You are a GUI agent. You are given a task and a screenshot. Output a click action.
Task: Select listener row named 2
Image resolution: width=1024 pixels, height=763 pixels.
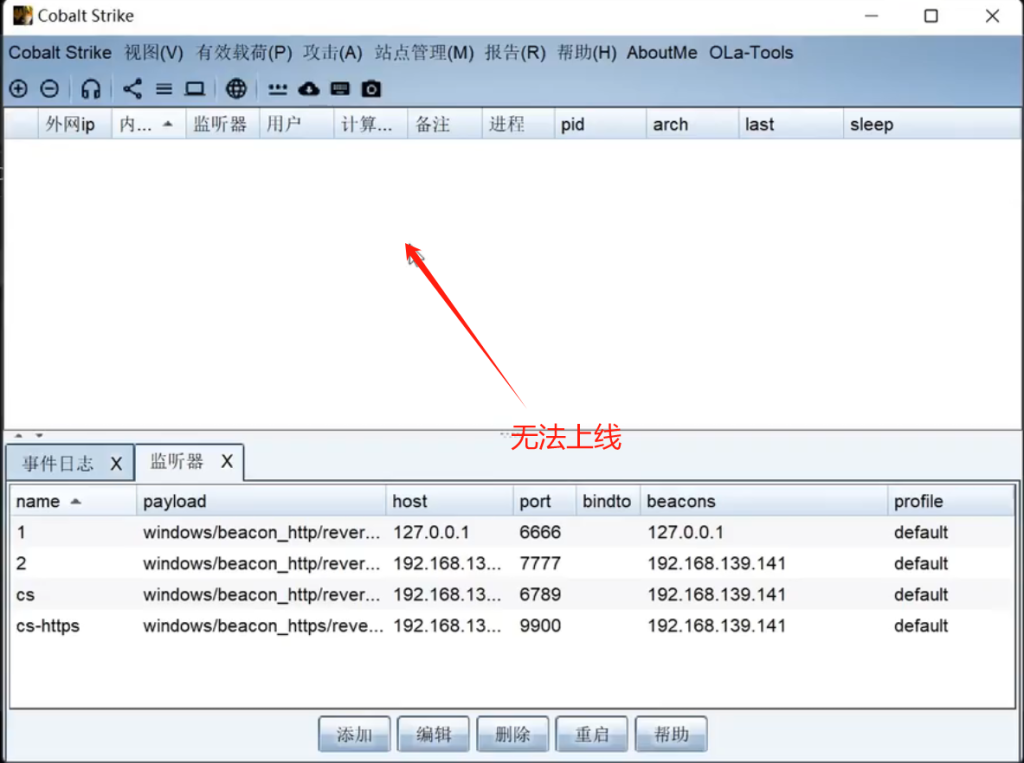[x=512, y=563]
